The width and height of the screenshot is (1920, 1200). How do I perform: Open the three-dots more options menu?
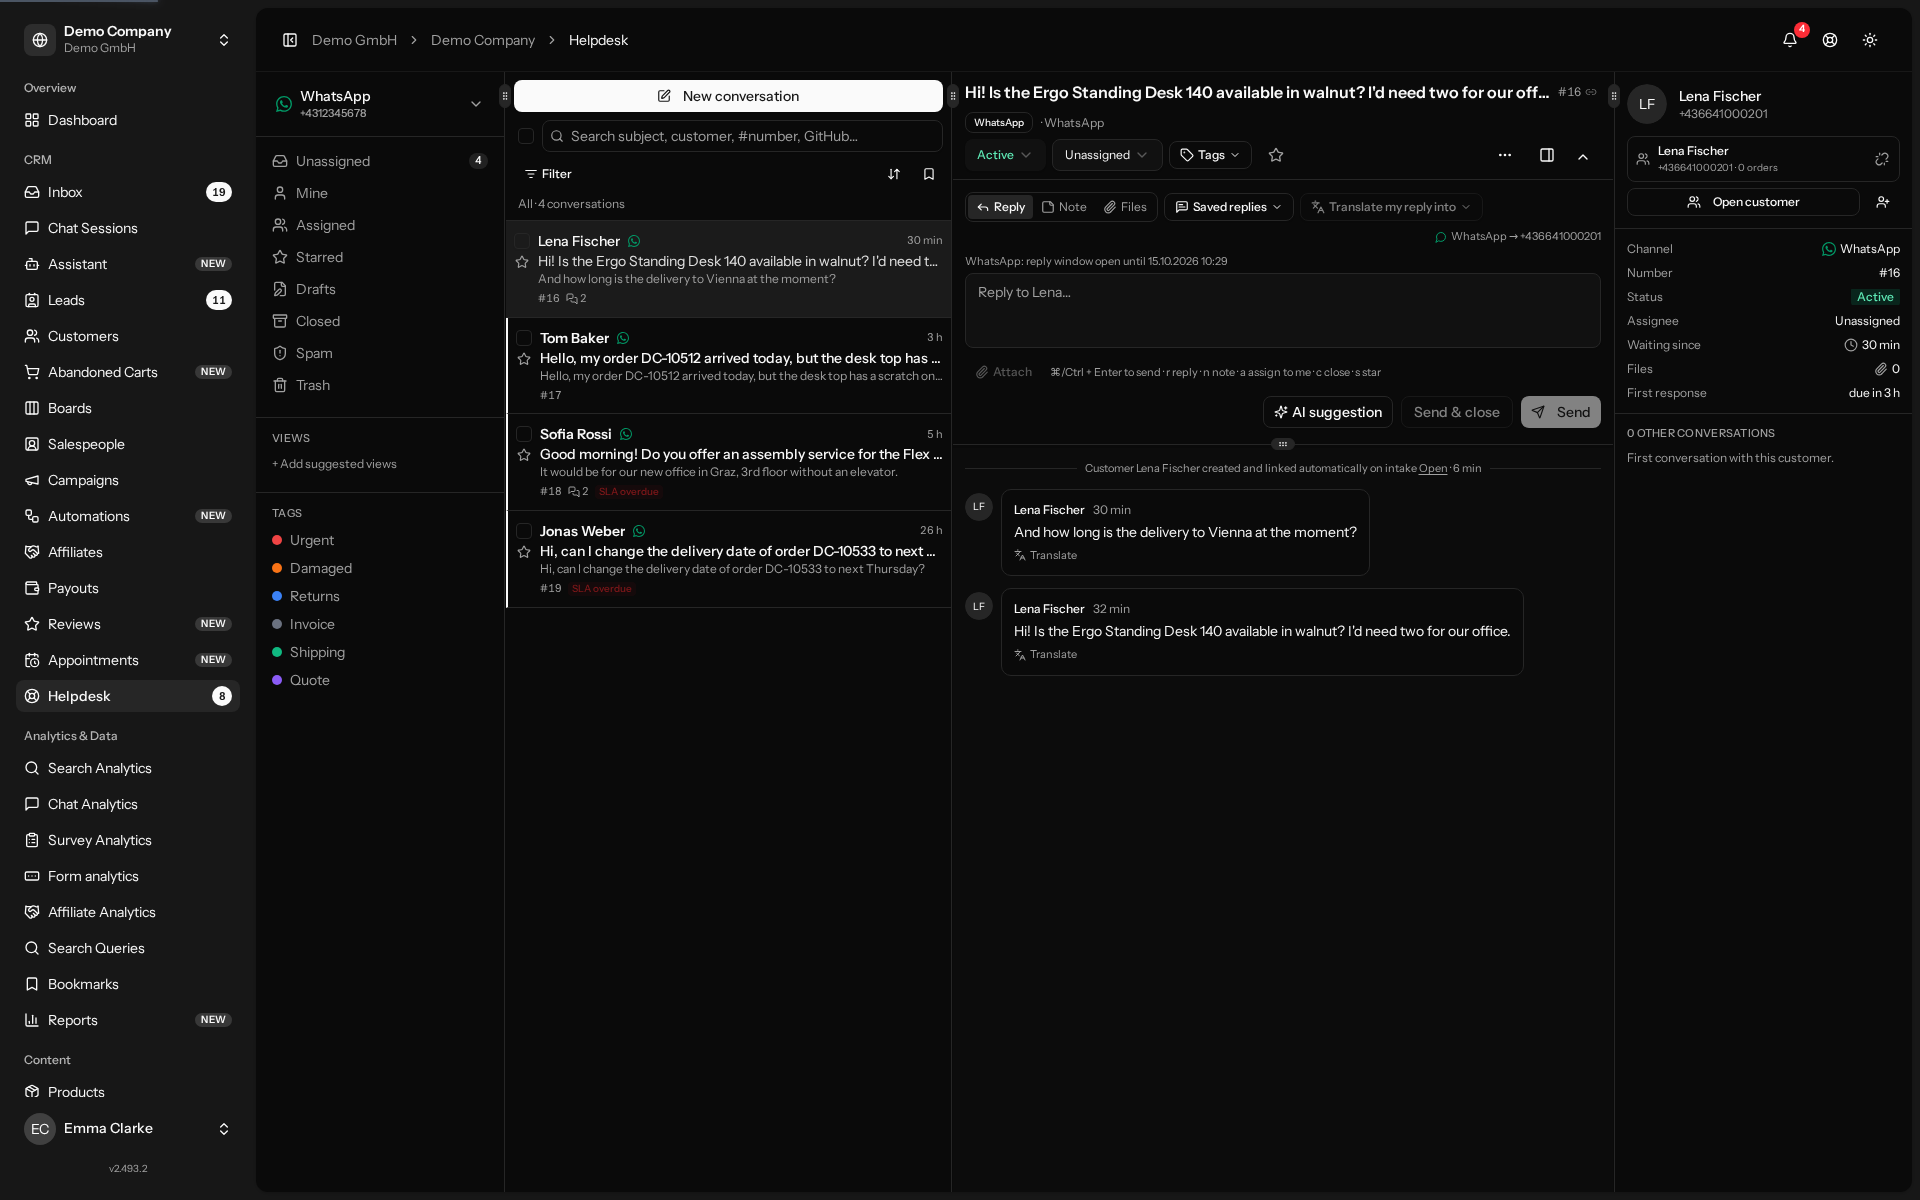coord(1505,155)
